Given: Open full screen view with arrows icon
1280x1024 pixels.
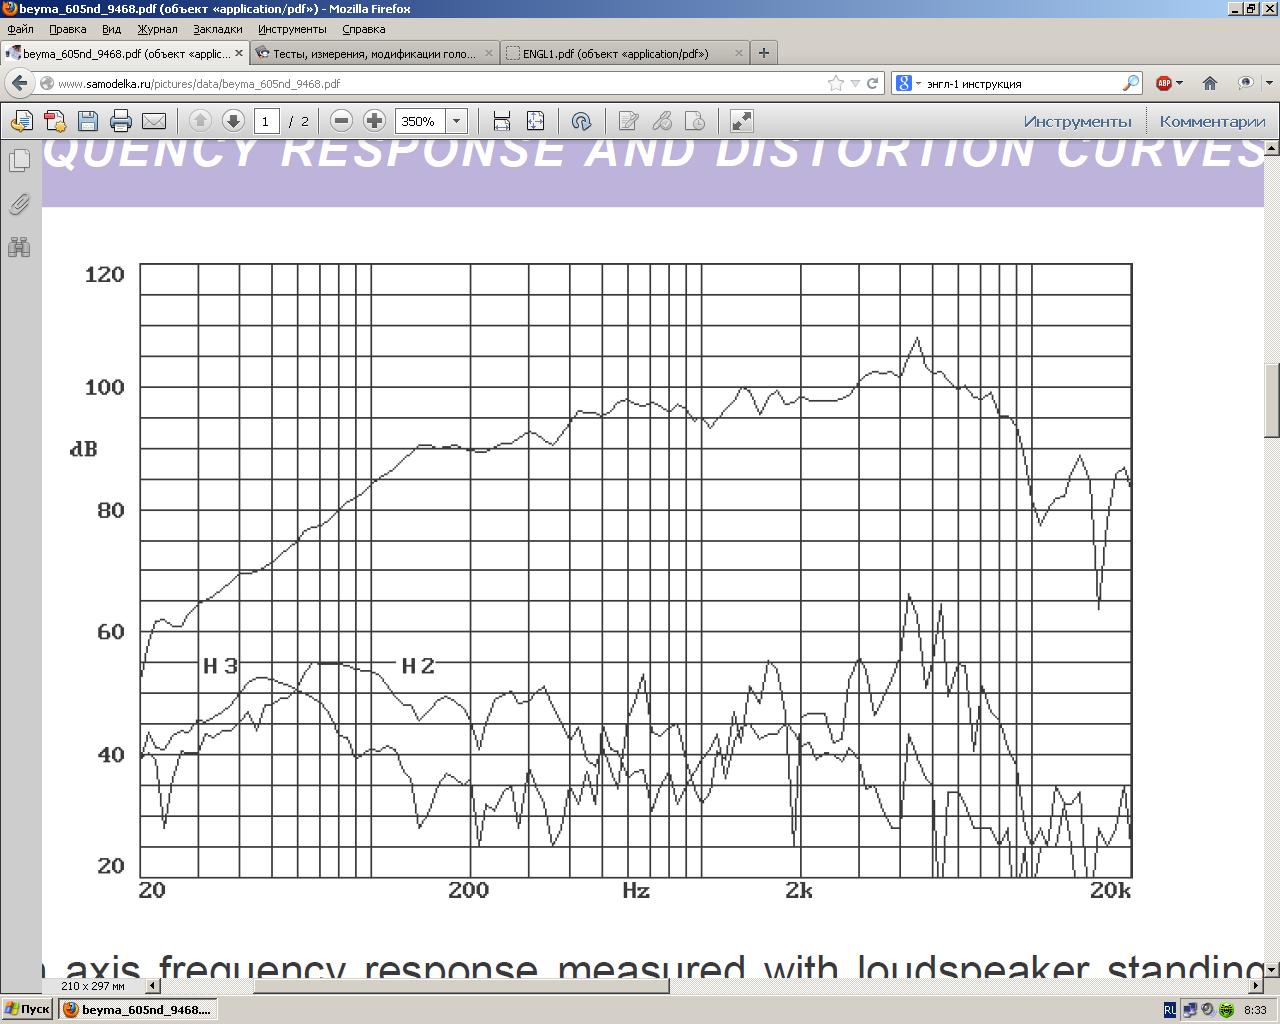Looking at the screenshot, I should coord(741,121).
